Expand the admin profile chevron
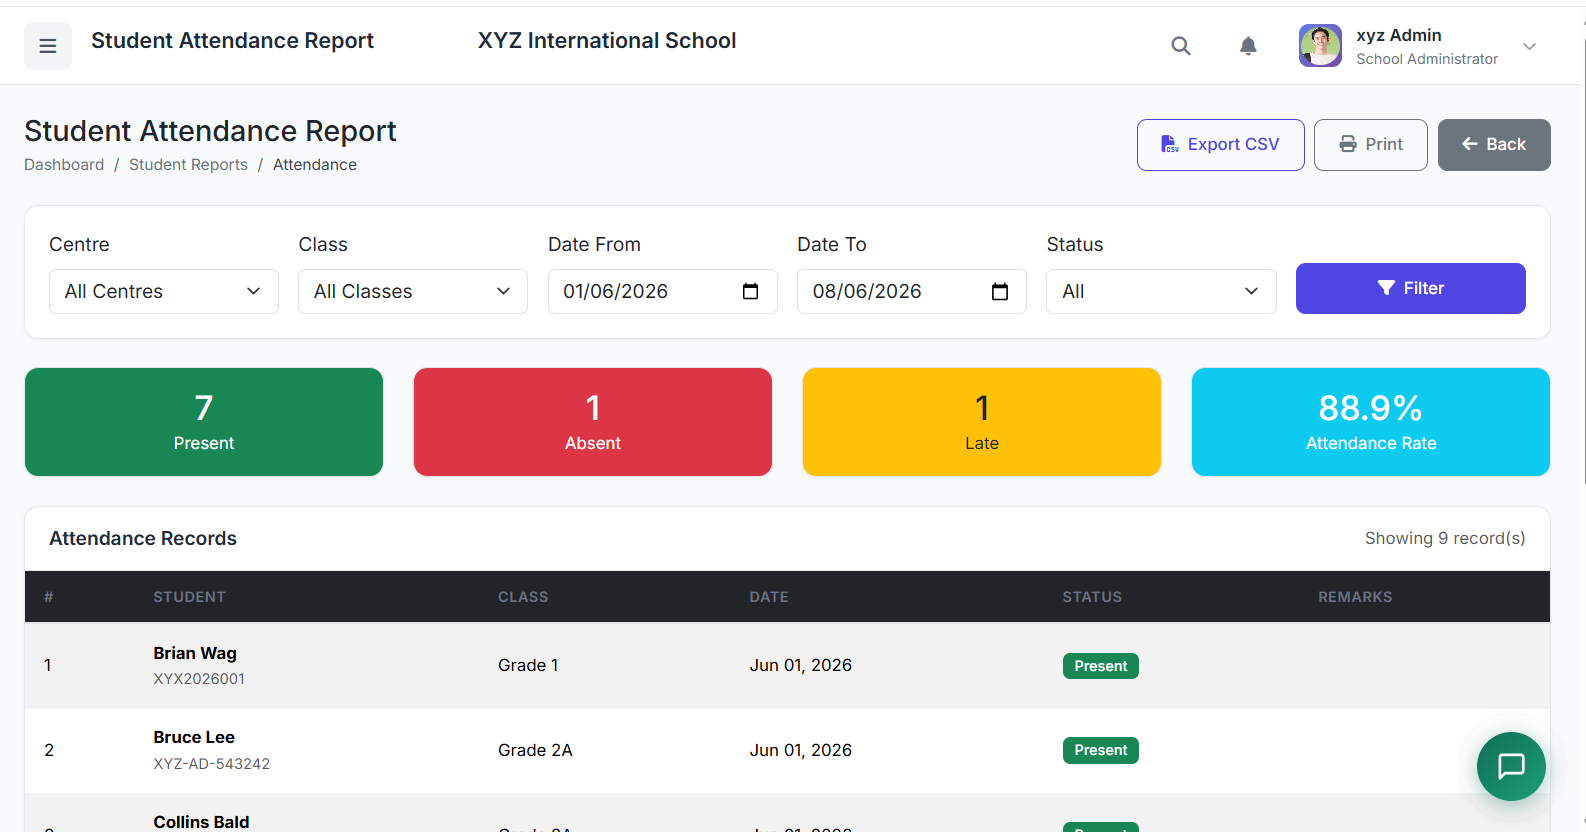Screen dimensions: 1586x832 click(x=1529, y=46)
